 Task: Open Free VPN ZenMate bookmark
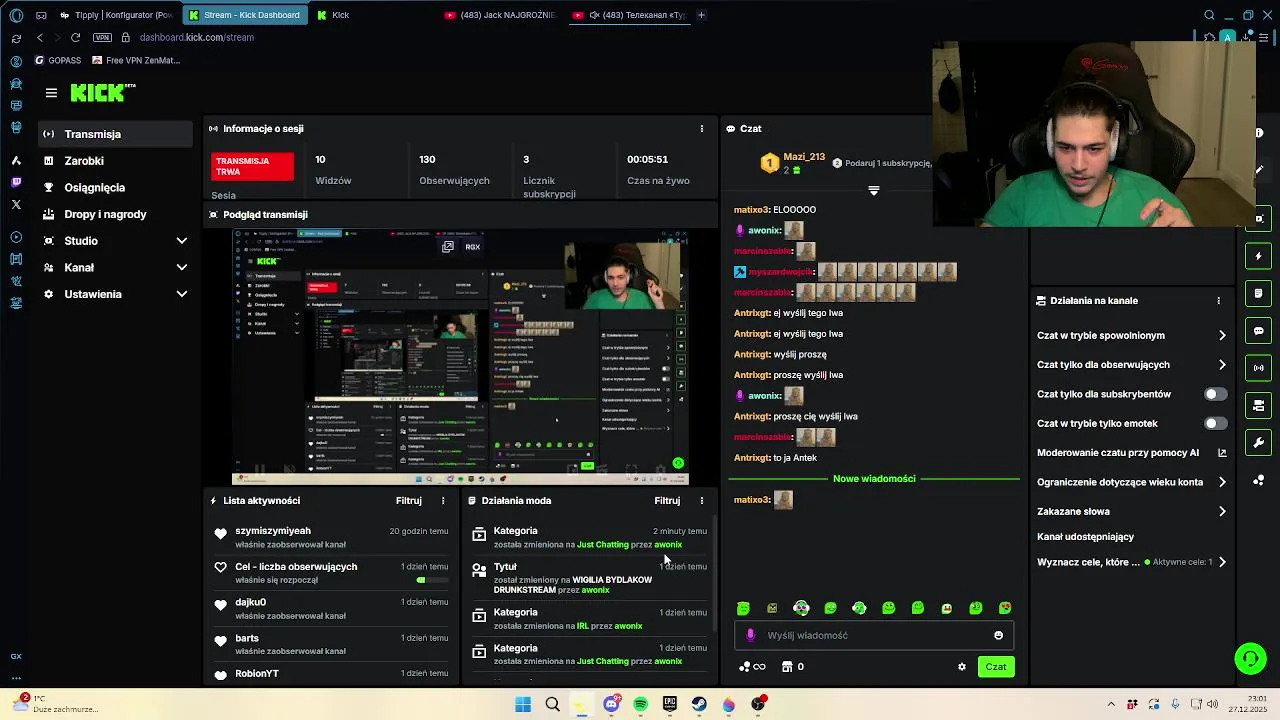point(136,61)
